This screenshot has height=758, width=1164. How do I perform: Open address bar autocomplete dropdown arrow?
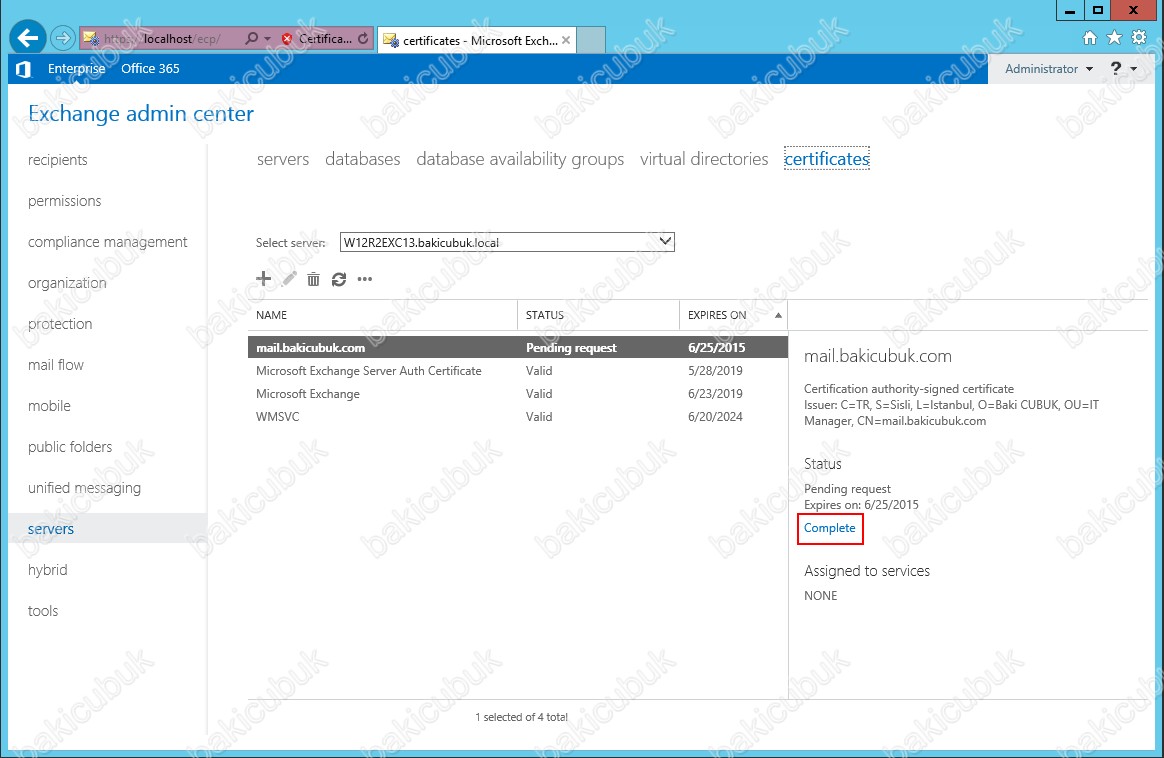click(x=268, y=39)
